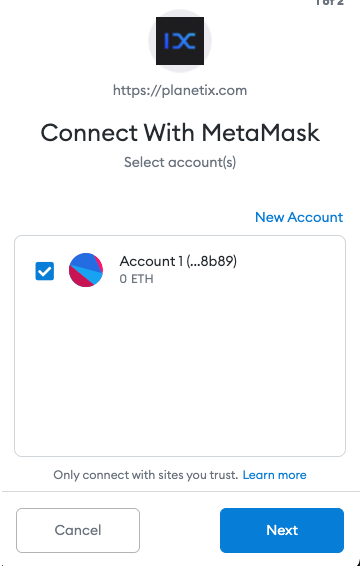360x566 pixels.
Task: Click the pink segment of the account avatar
Action: point(79,279)
